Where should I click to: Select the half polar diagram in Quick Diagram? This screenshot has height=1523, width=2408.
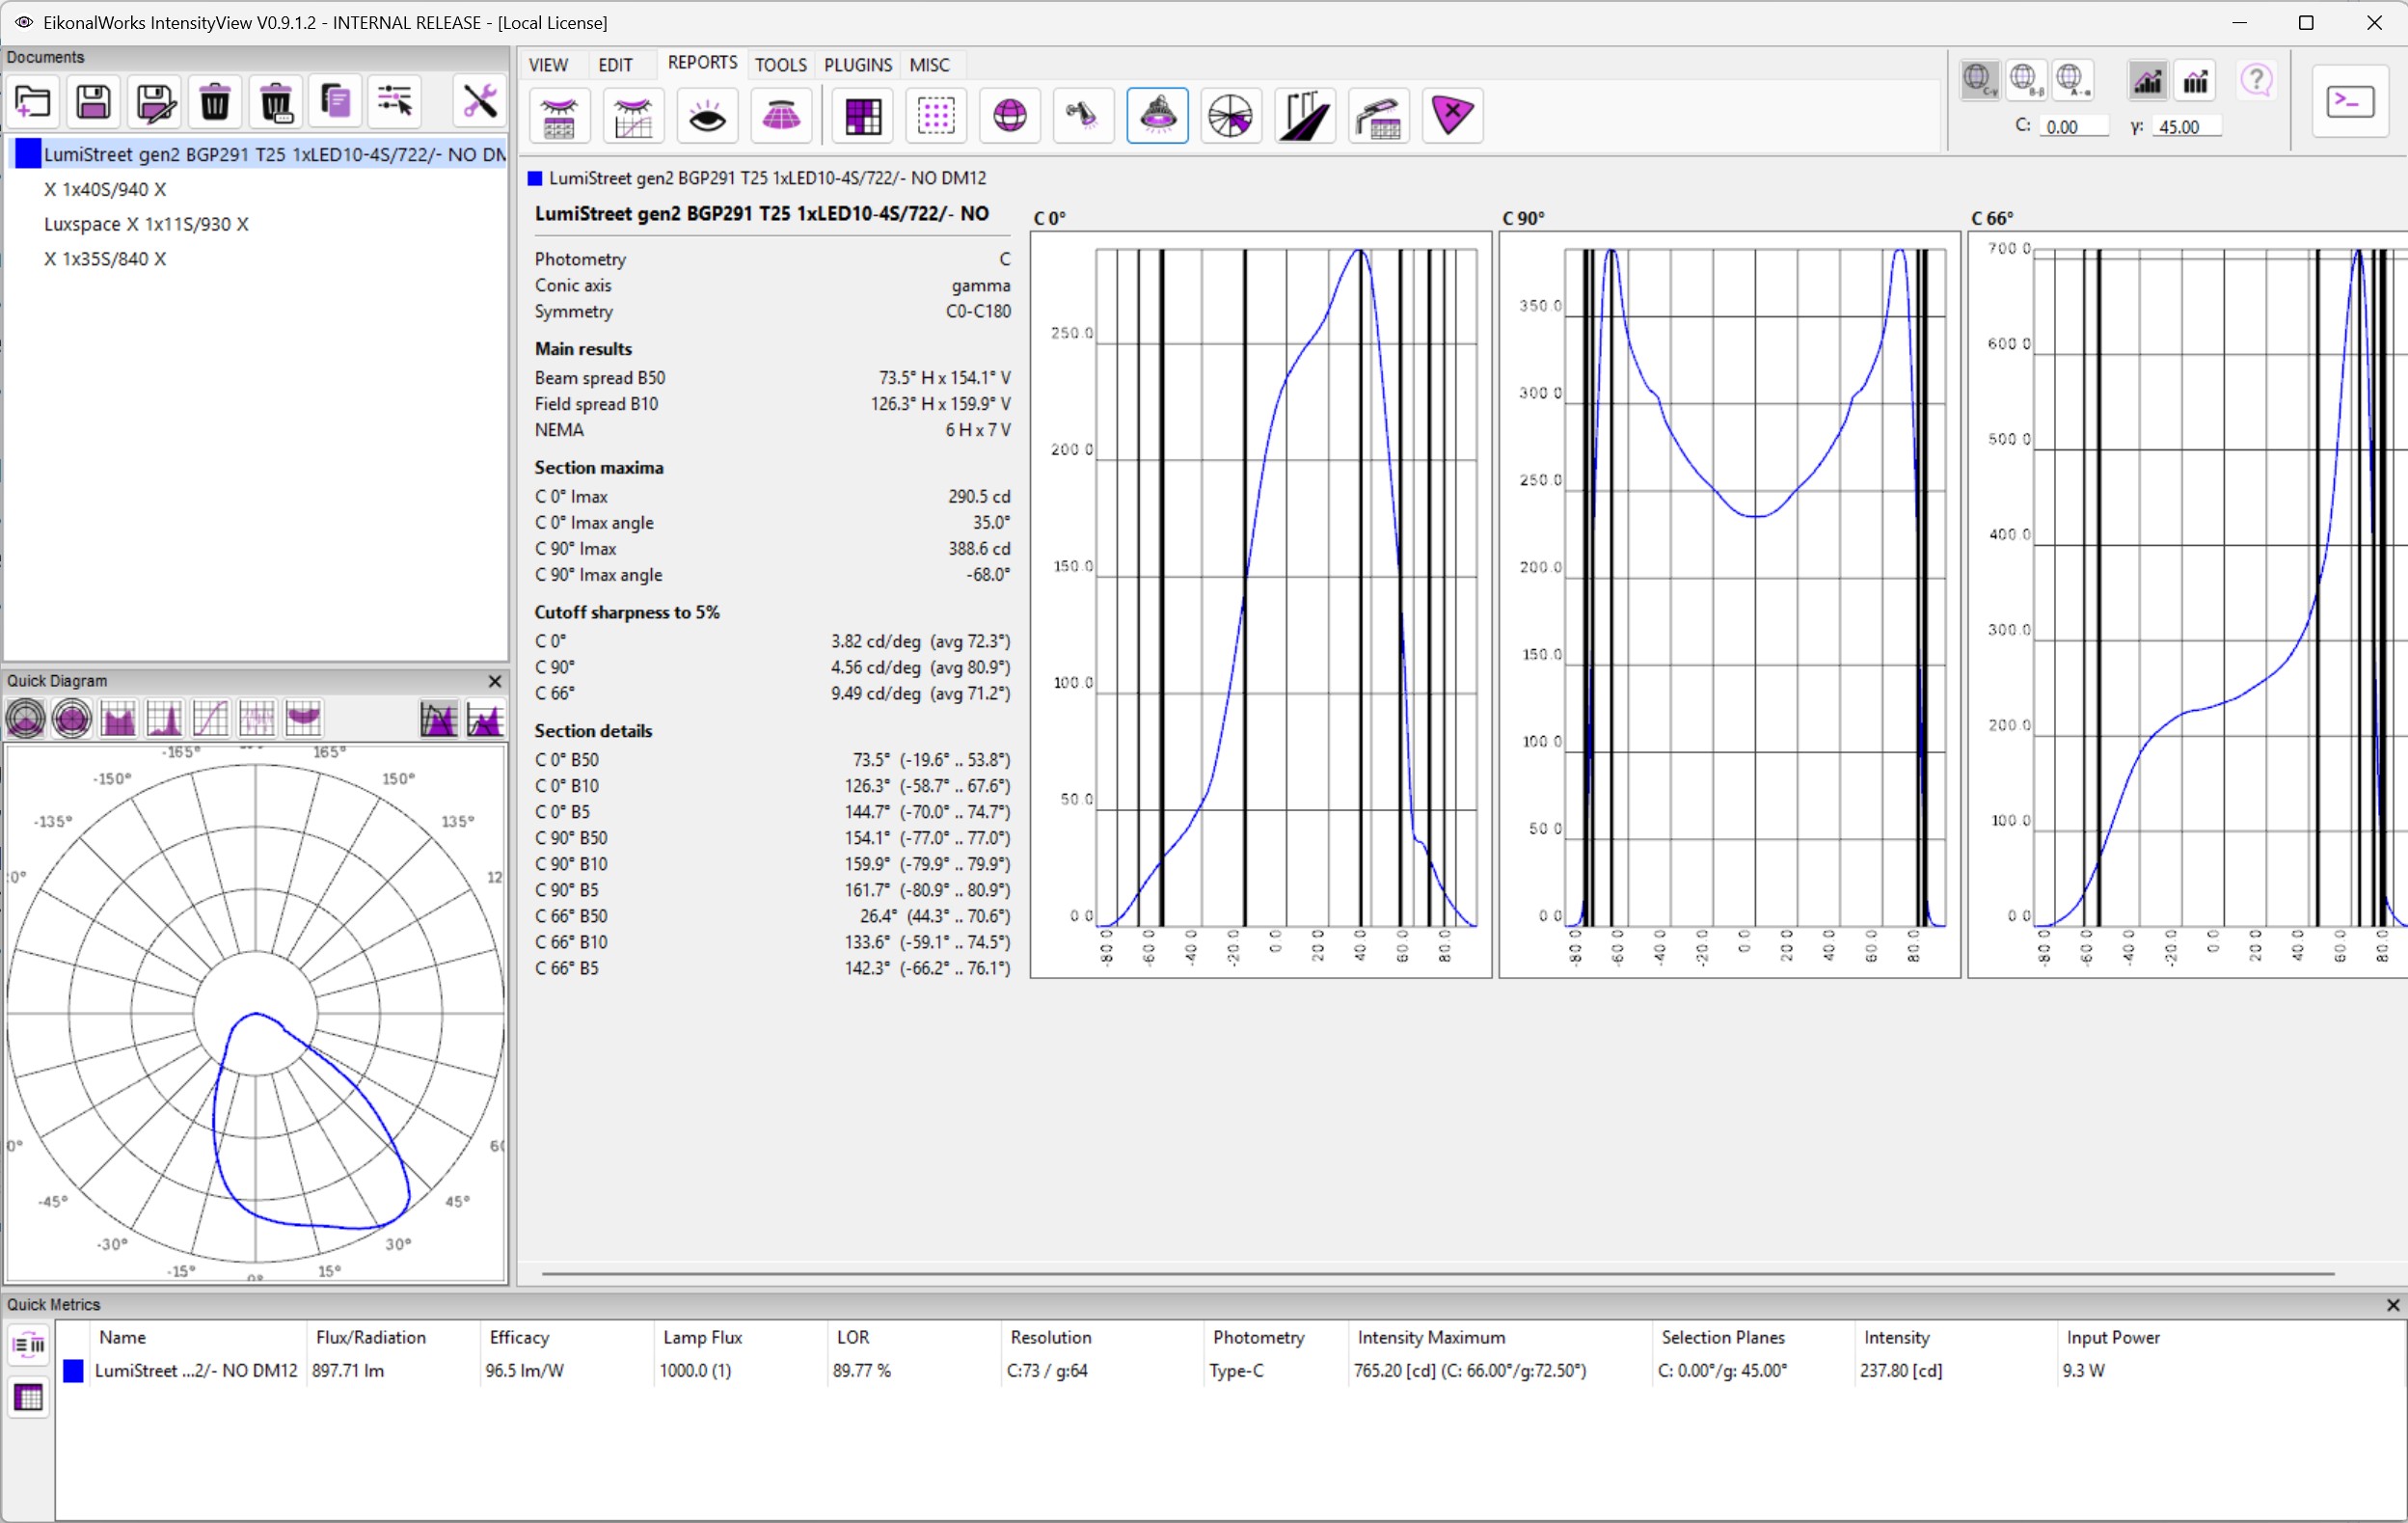tap(26, 718)
